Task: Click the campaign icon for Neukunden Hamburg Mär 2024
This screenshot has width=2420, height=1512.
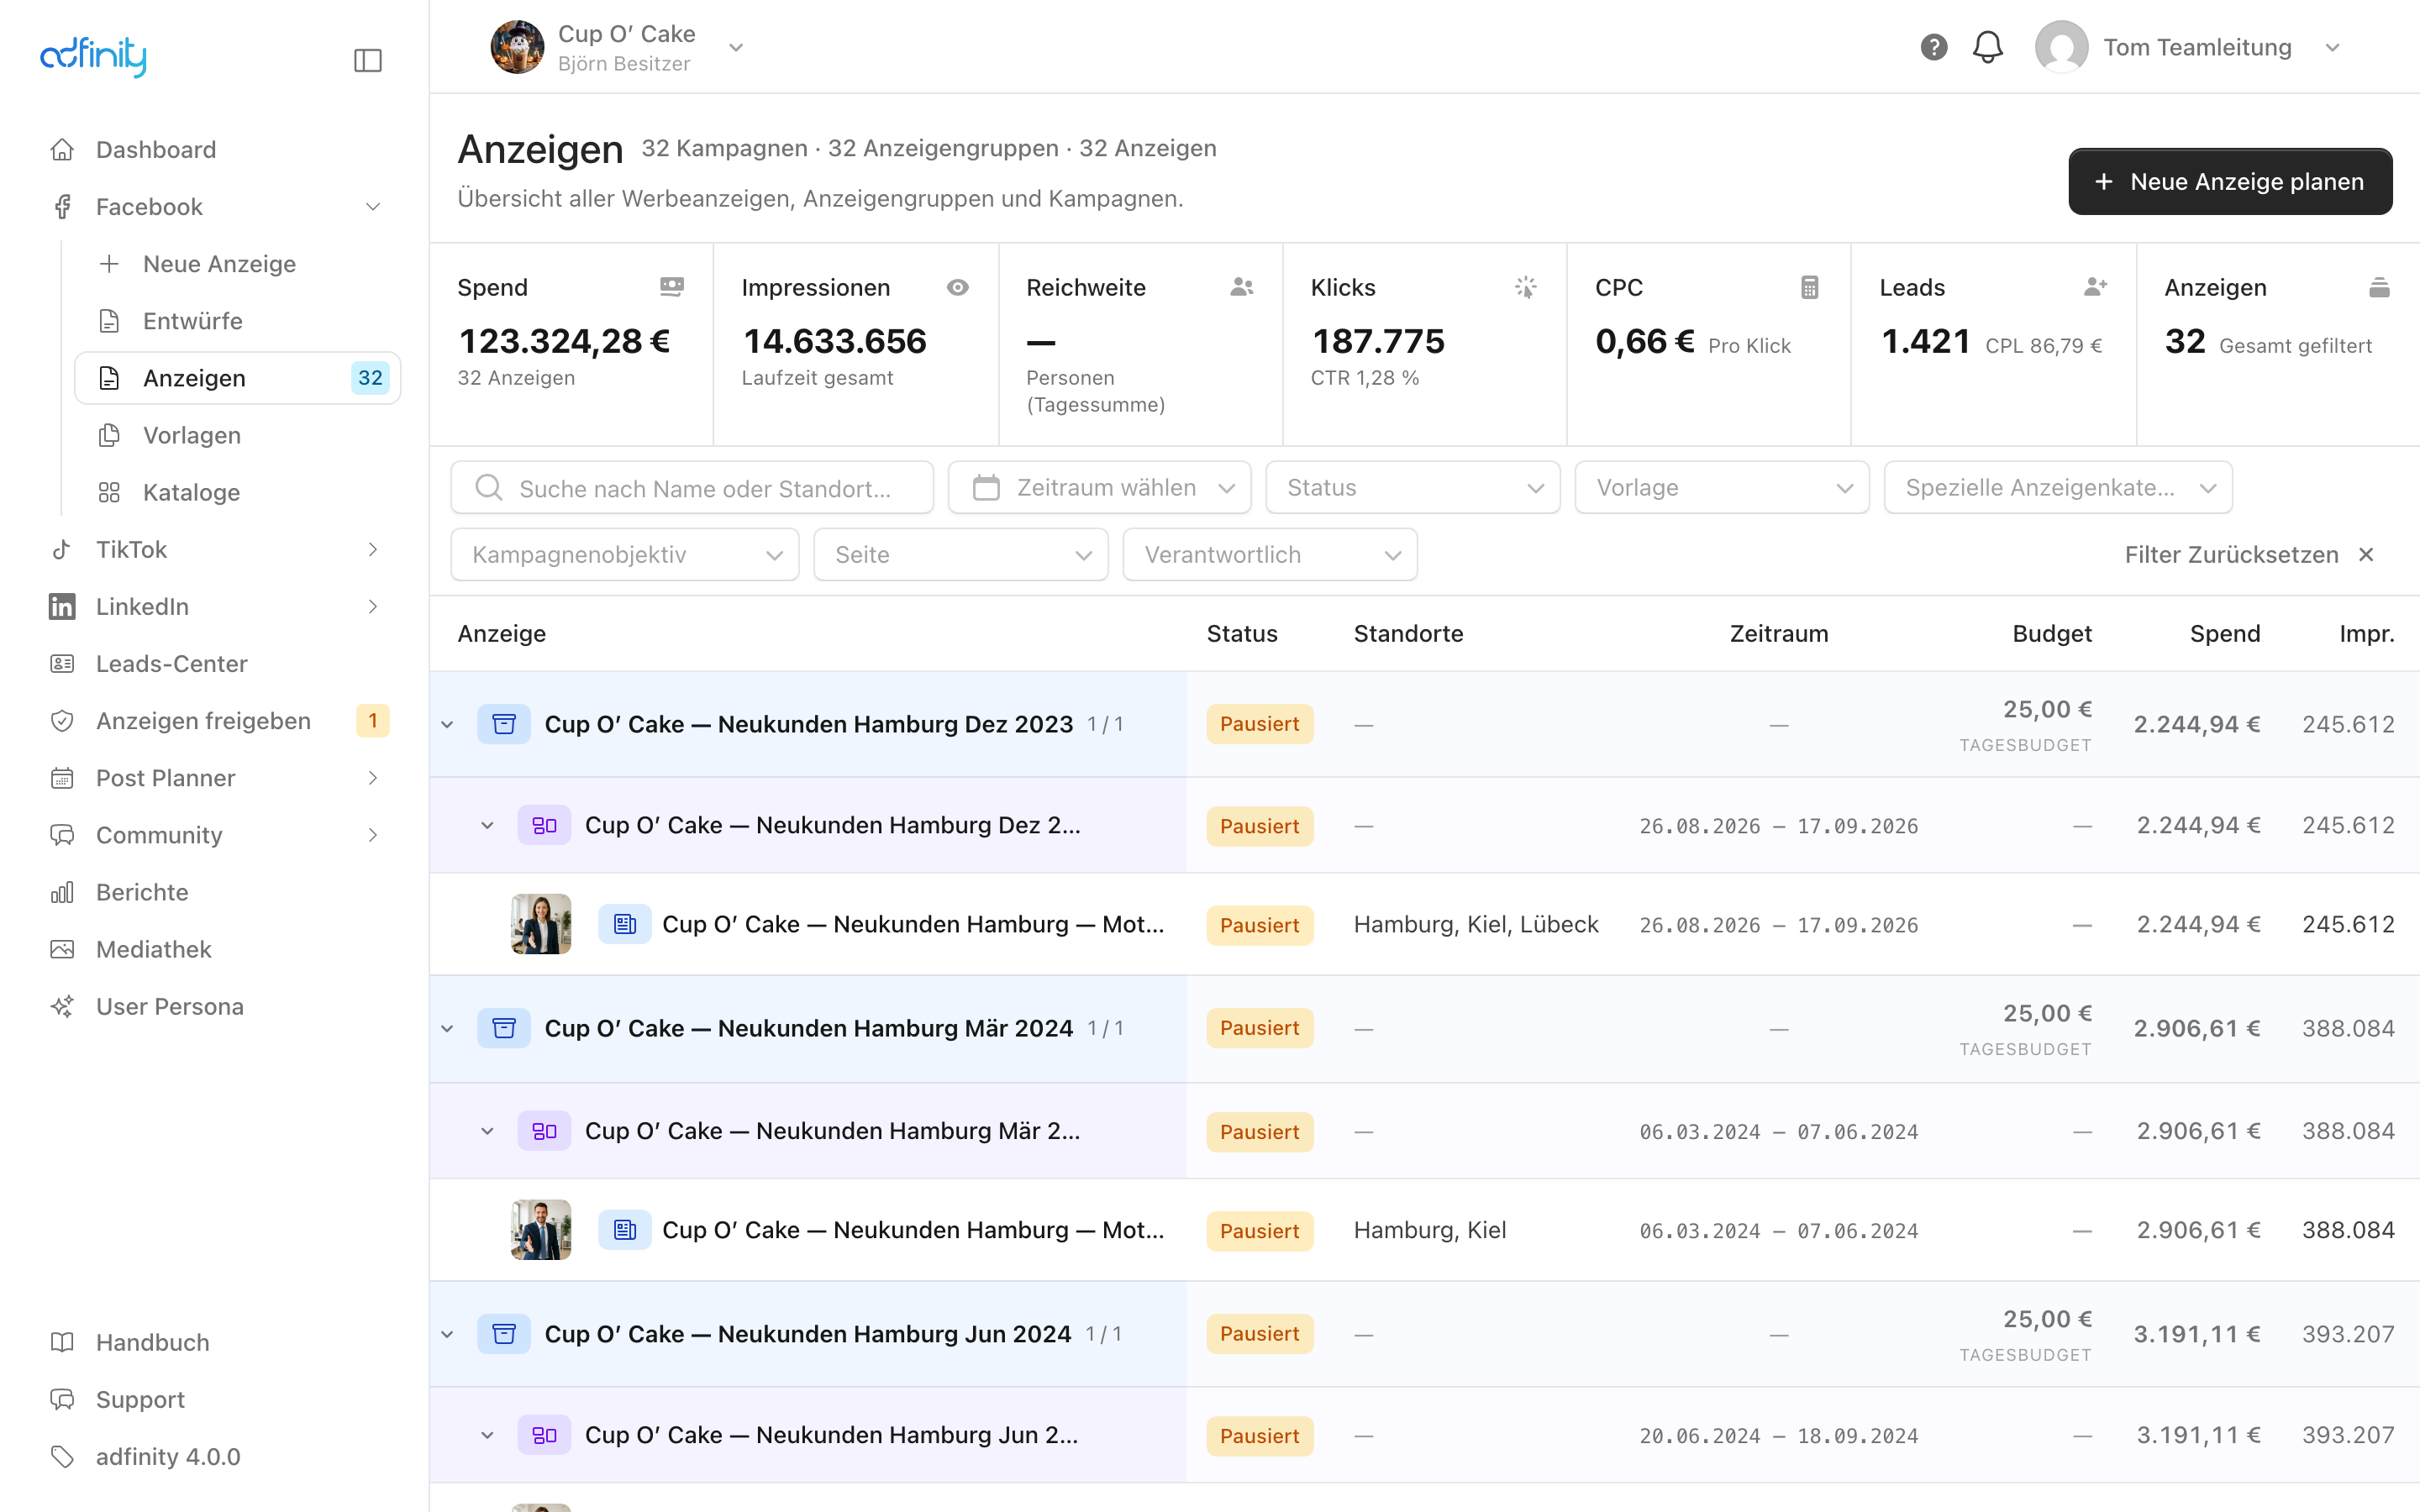Action: click(x=504, y=1028)
